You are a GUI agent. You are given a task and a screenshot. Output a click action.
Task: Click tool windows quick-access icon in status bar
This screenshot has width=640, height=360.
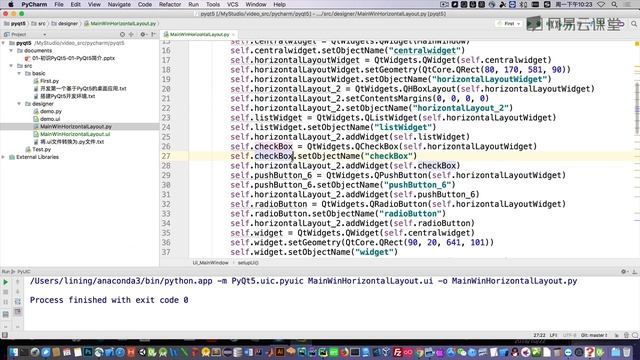[x=4, y=335]
